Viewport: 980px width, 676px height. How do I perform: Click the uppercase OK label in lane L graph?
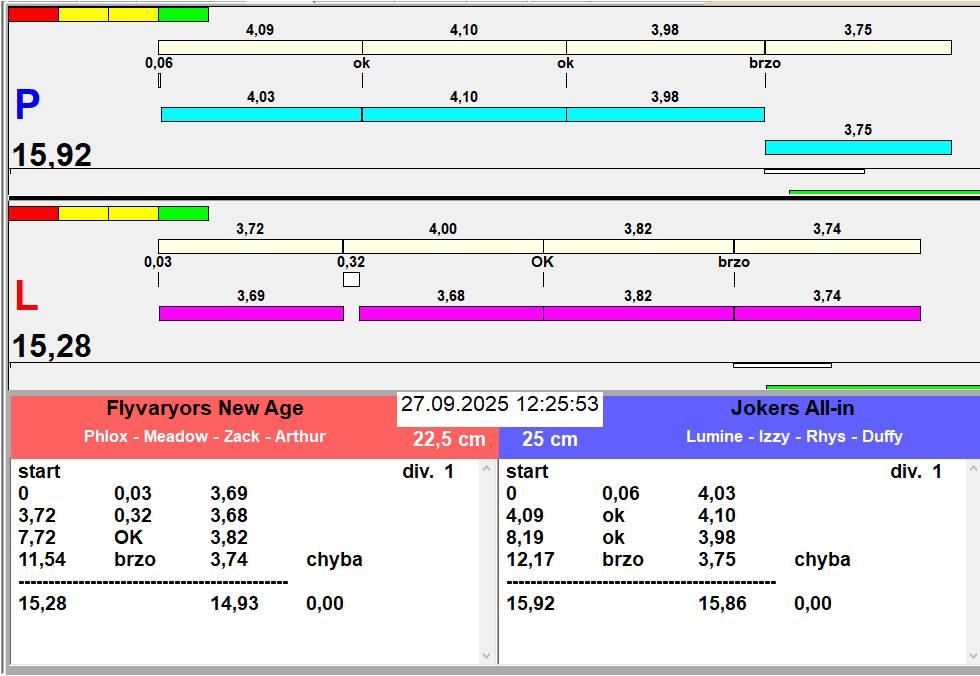pyautogui.click(x=542, y=262)
